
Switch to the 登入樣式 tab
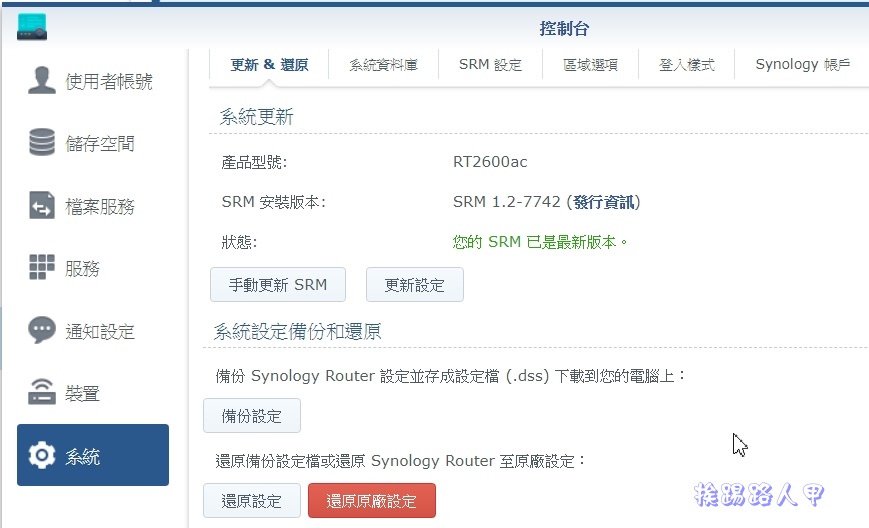tap(687, 65)
